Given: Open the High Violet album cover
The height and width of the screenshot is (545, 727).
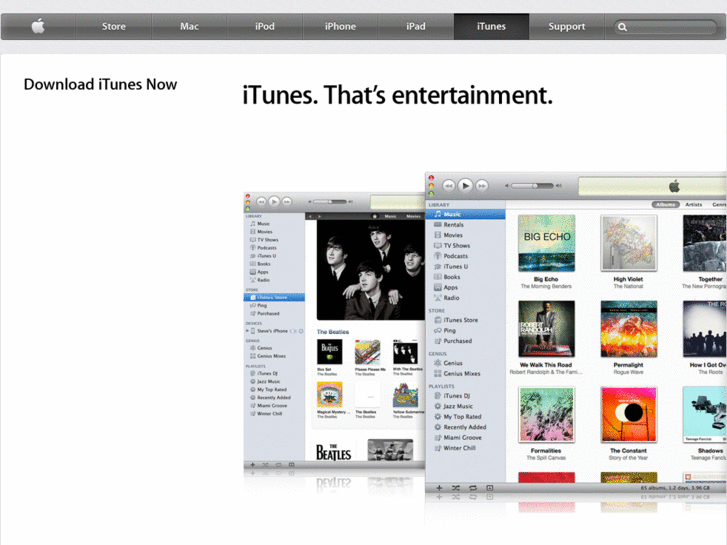Looking at the screenshot, I should click(x=628, y=243).
